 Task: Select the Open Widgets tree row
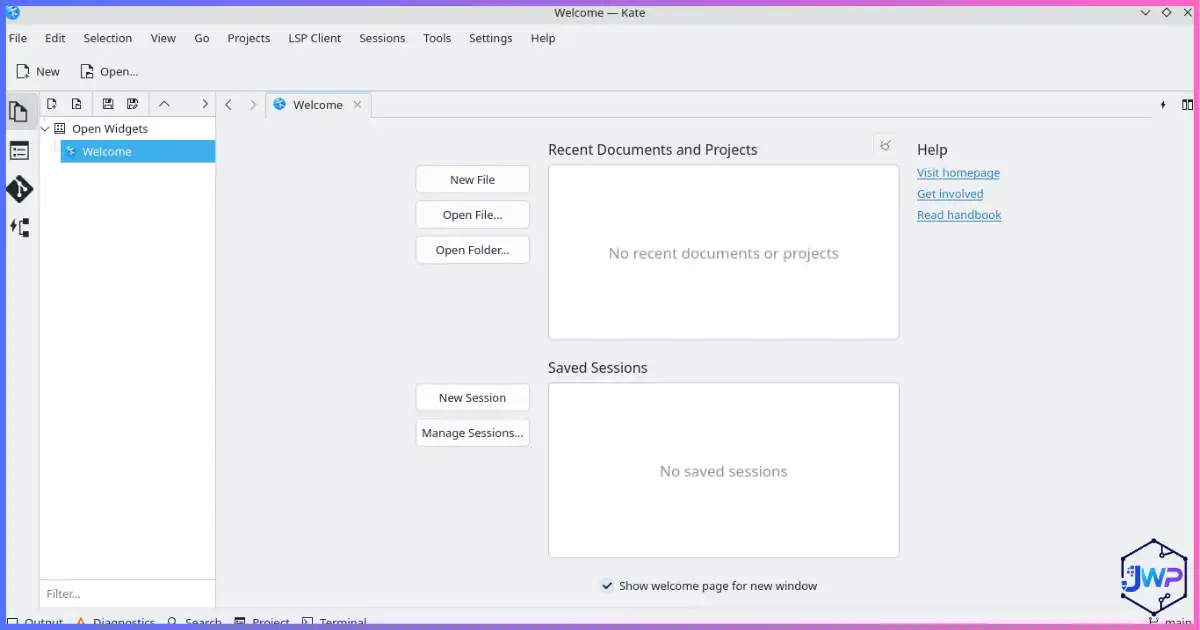[x=128, y=128]
